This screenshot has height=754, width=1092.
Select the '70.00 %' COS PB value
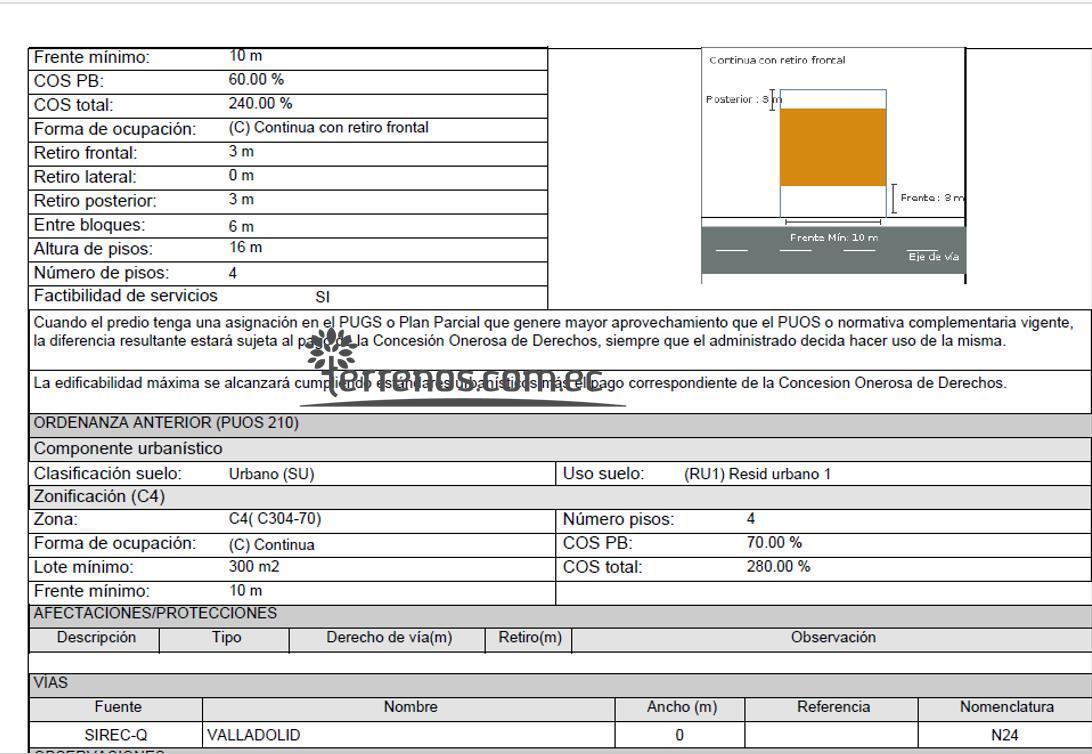pos(774,542)
